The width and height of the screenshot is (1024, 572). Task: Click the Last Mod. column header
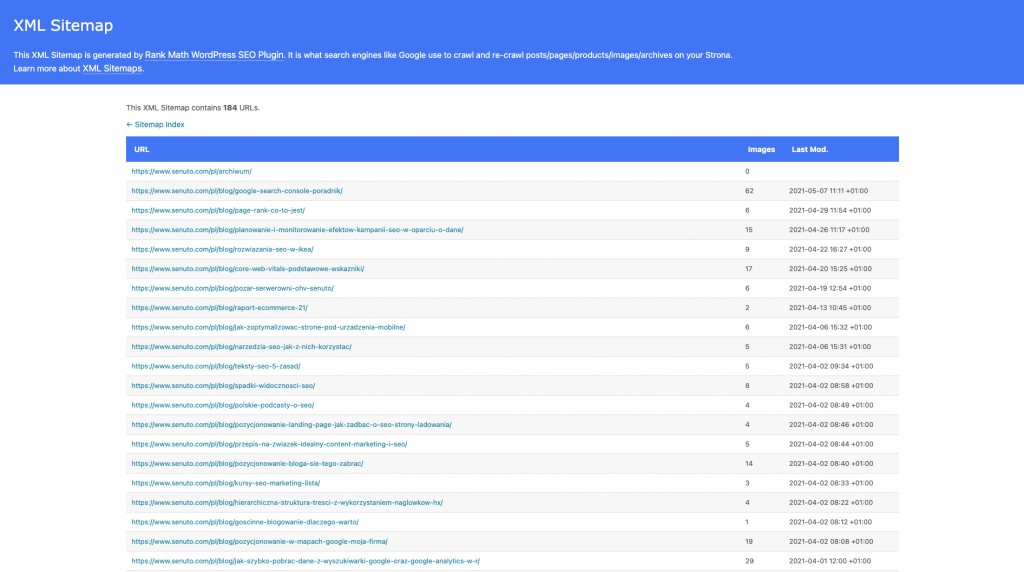810,150
